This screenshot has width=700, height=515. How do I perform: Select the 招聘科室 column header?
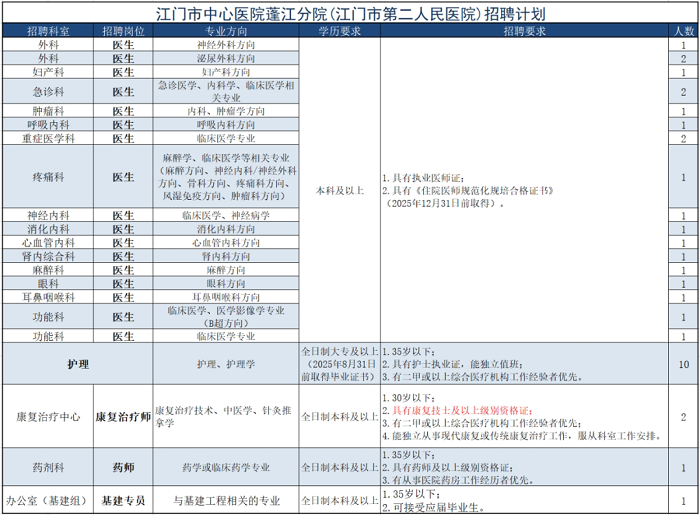(x=48, y=31)
